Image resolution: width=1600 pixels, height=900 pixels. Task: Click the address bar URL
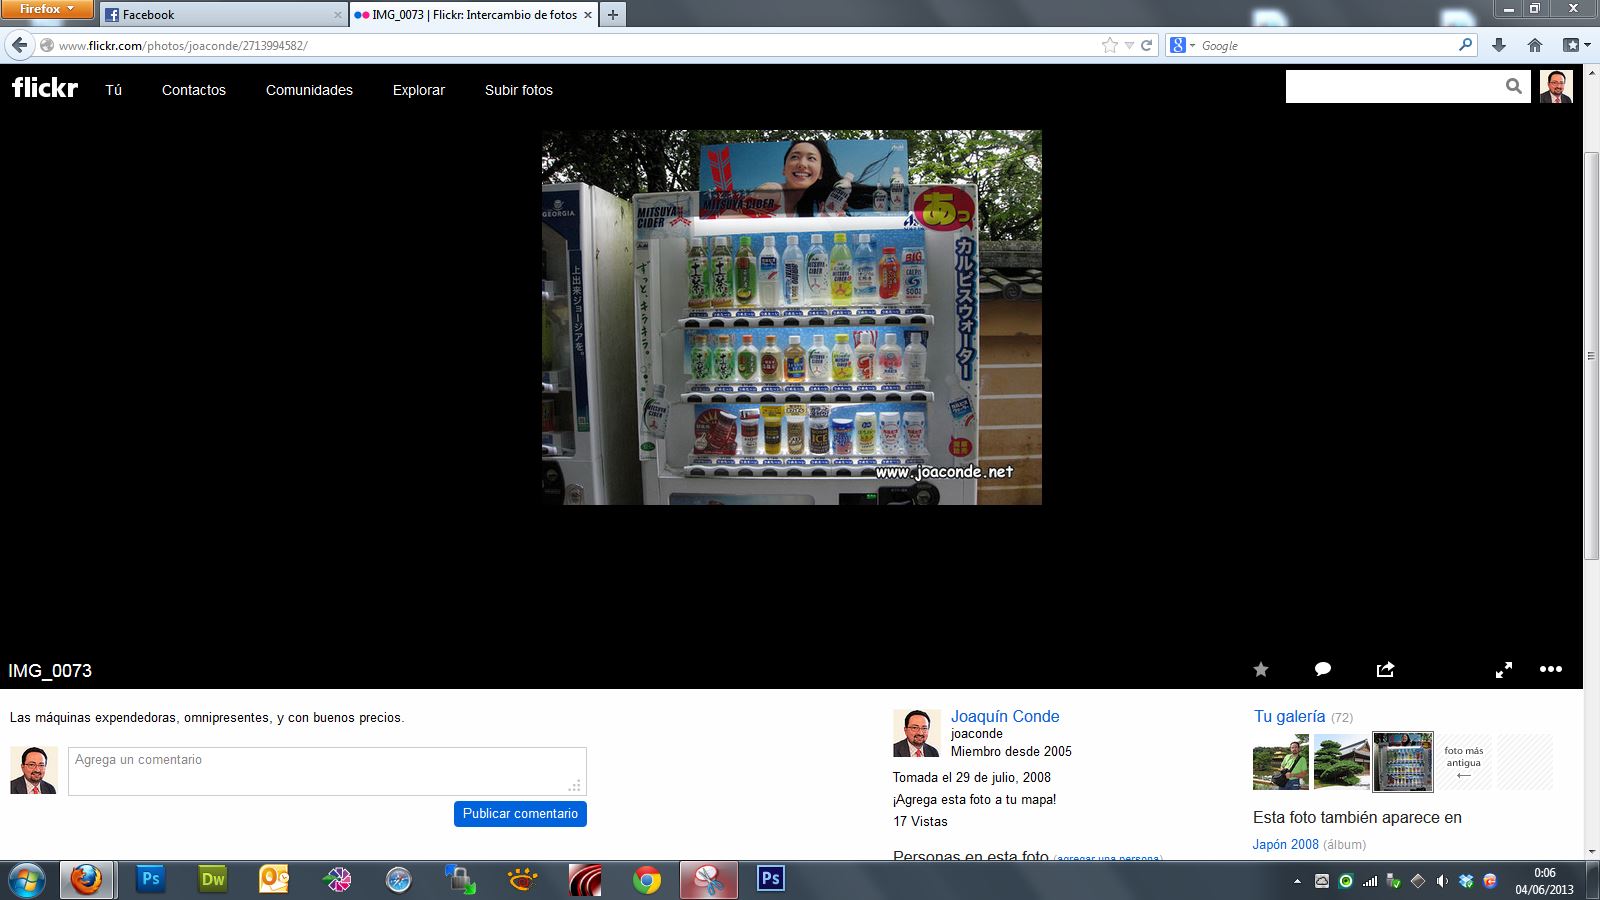pyautogui.click(x=183, y=45)
